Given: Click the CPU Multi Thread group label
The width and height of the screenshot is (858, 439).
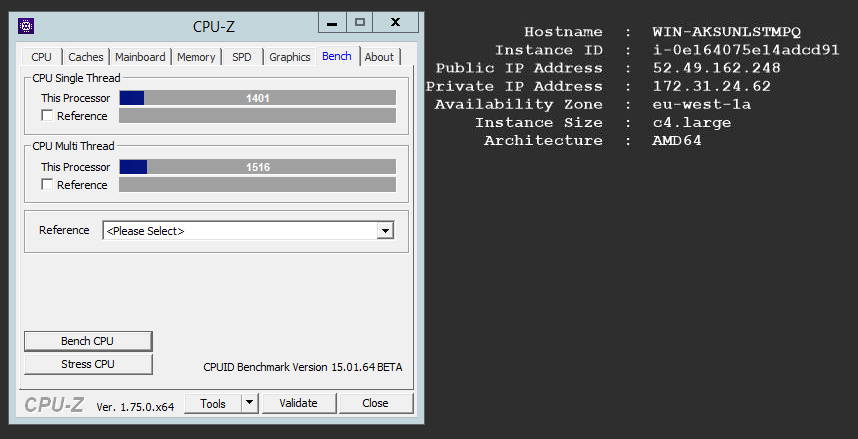Looking at the screenshot, I should (73, 146).
